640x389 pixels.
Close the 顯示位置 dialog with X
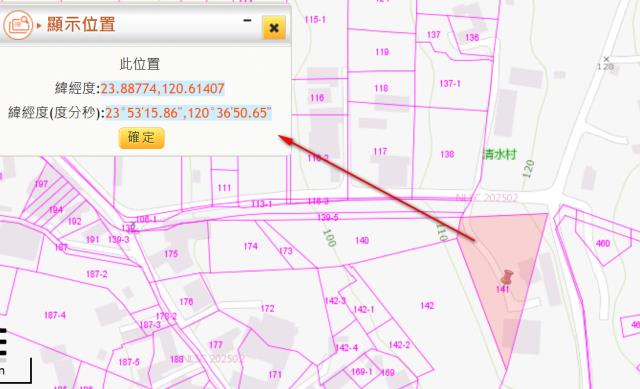click(274, 28)
